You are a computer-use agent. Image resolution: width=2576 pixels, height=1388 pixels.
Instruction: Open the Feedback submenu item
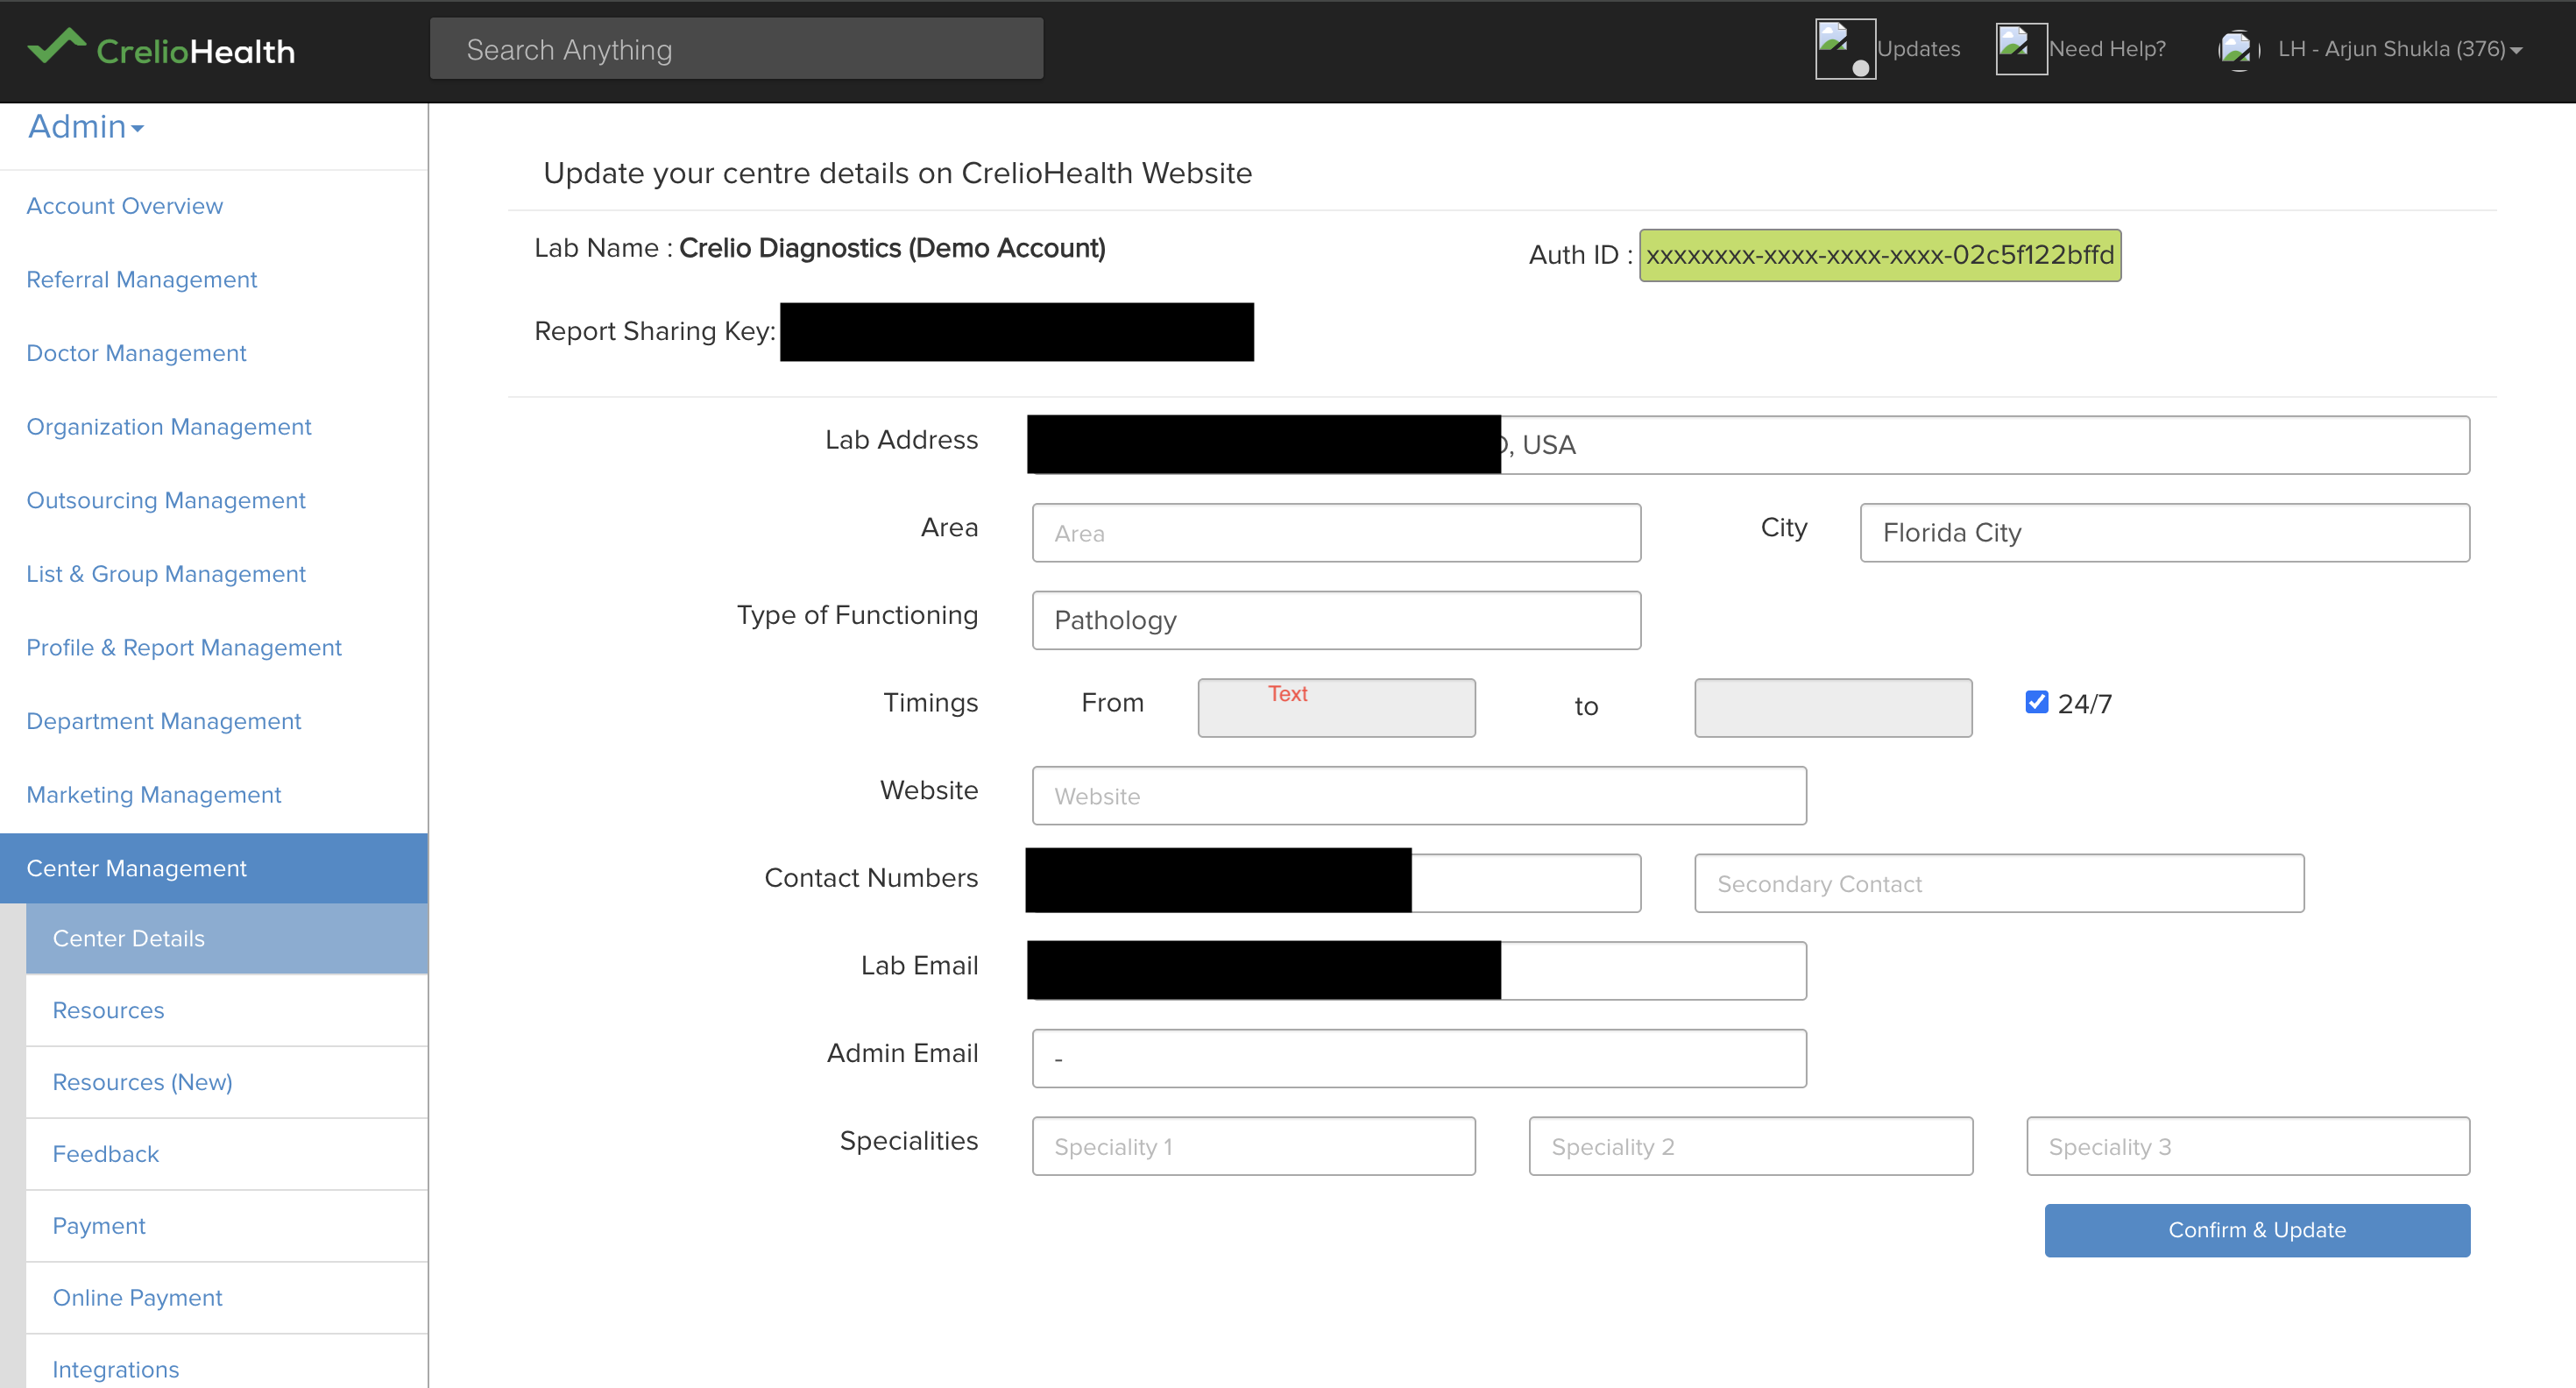pyautogui.click(x=227, y=1154)
